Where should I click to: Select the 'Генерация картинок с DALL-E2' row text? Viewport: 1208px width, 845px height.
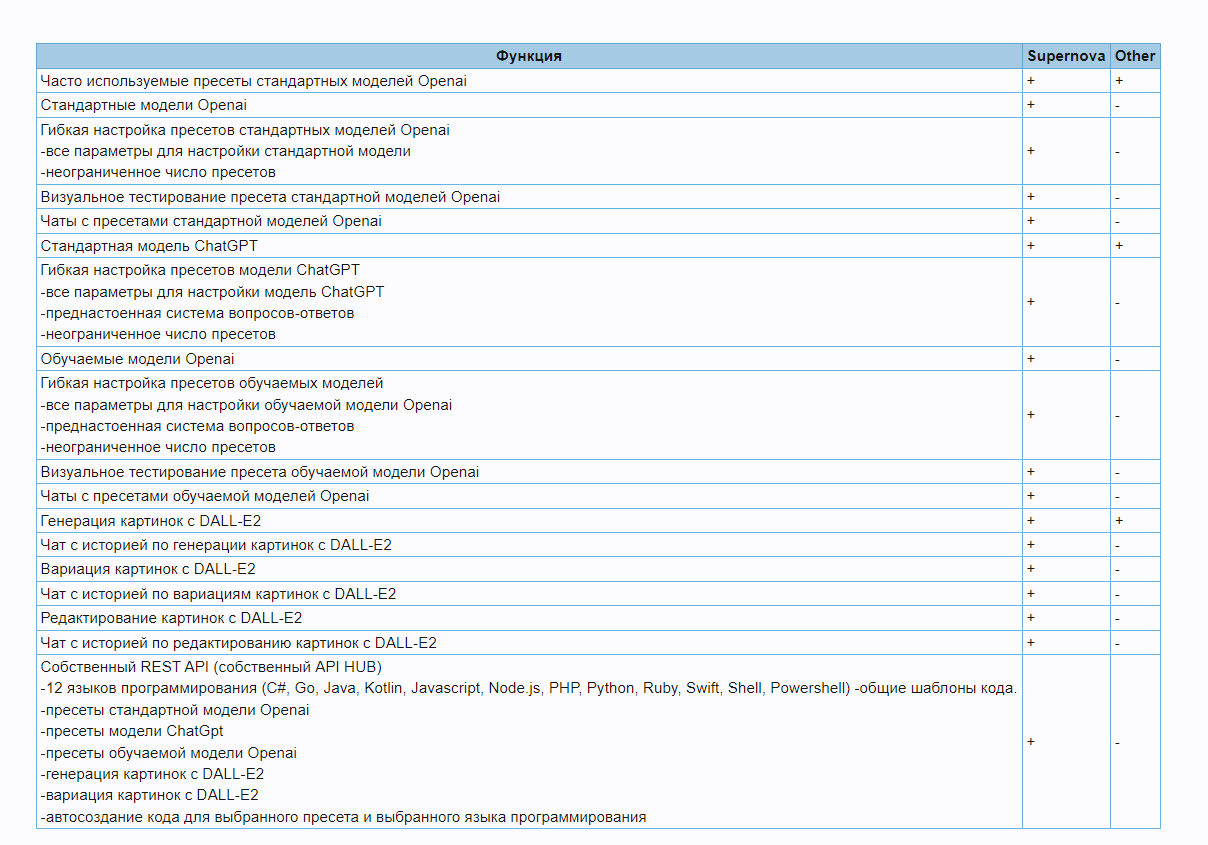pos(151,521)
